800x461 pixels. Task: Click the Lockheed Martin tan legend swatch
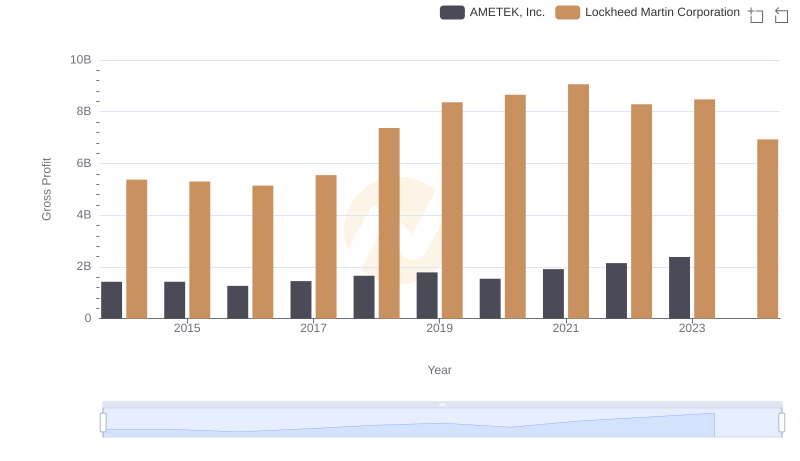point(567,12)
